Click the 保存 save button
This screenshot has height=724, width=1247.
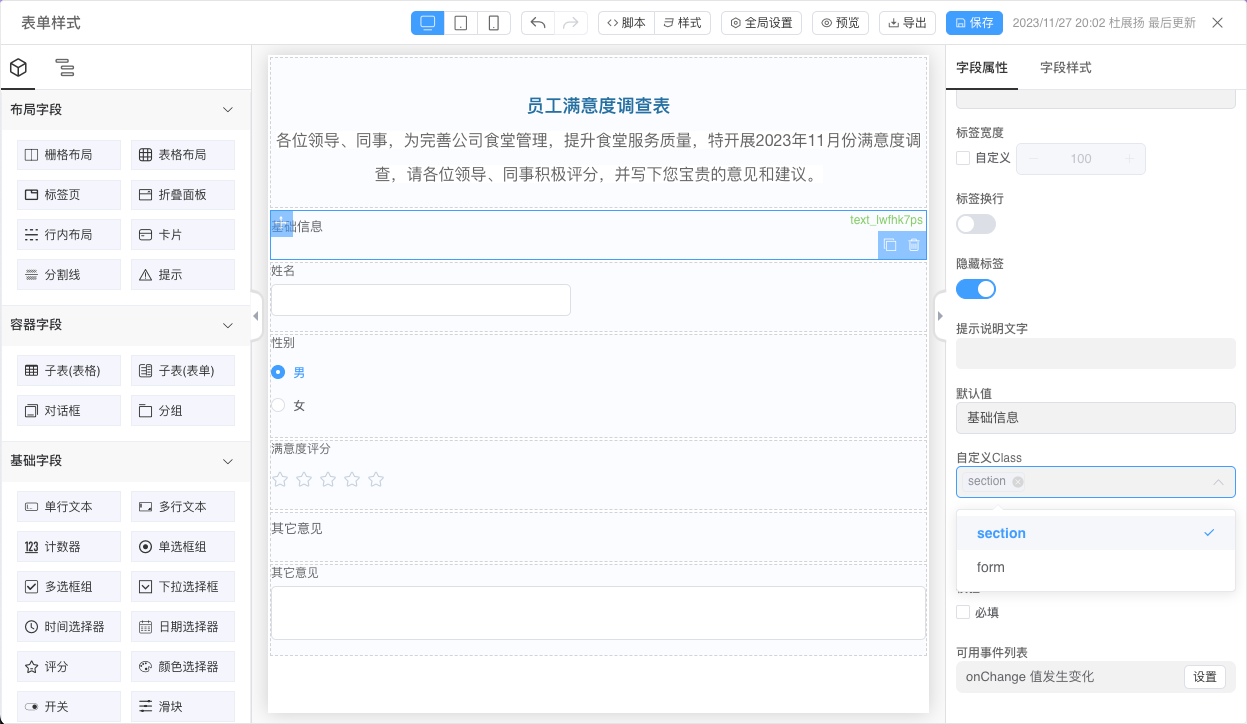(974, 21)
